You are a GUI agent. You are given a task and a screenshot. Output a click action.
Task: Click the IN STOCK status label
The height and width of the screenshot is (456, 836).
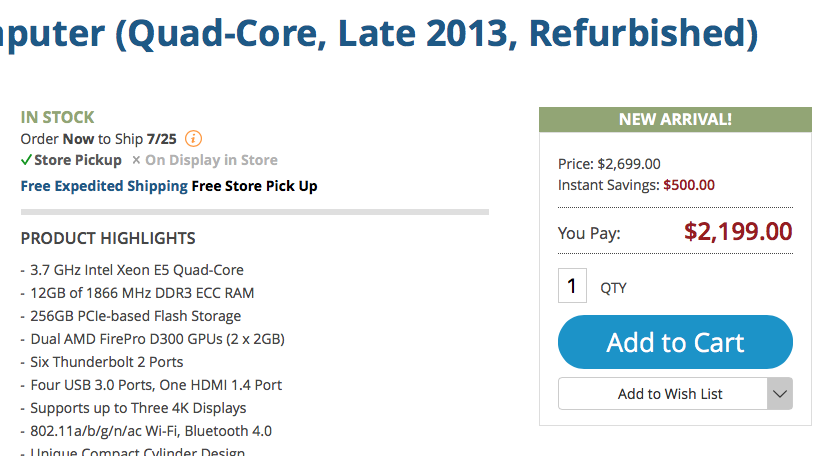pyautogui.click(x=57, y=117)
